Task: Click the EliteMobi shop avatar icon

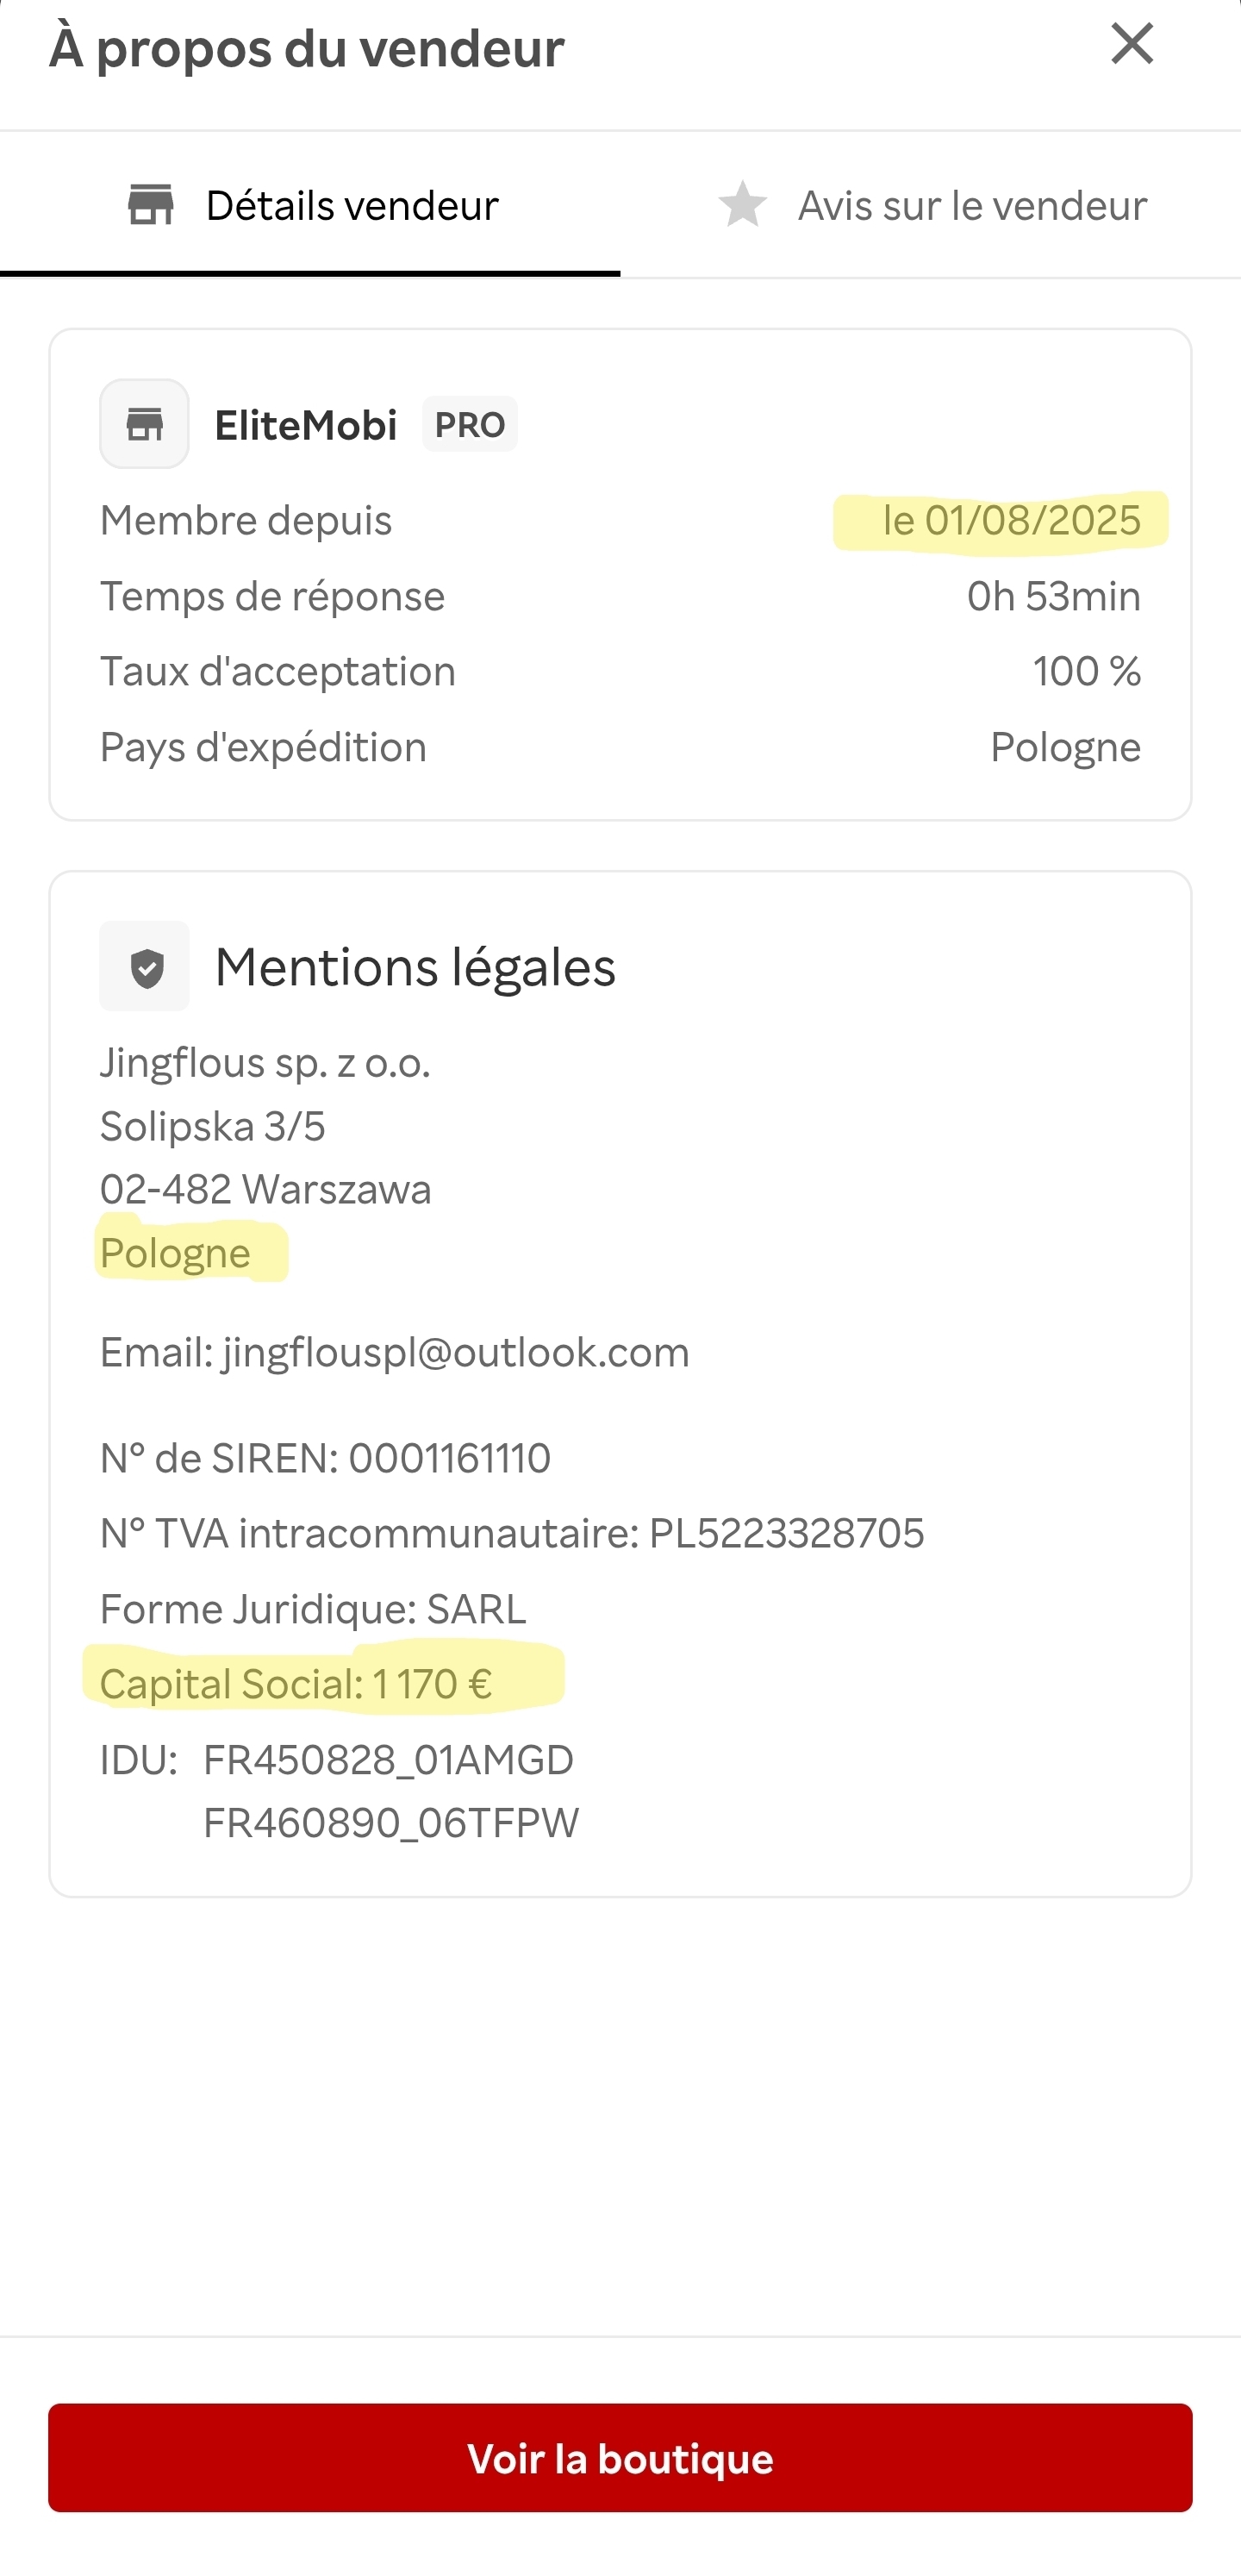Action: (x=145, y=424)
